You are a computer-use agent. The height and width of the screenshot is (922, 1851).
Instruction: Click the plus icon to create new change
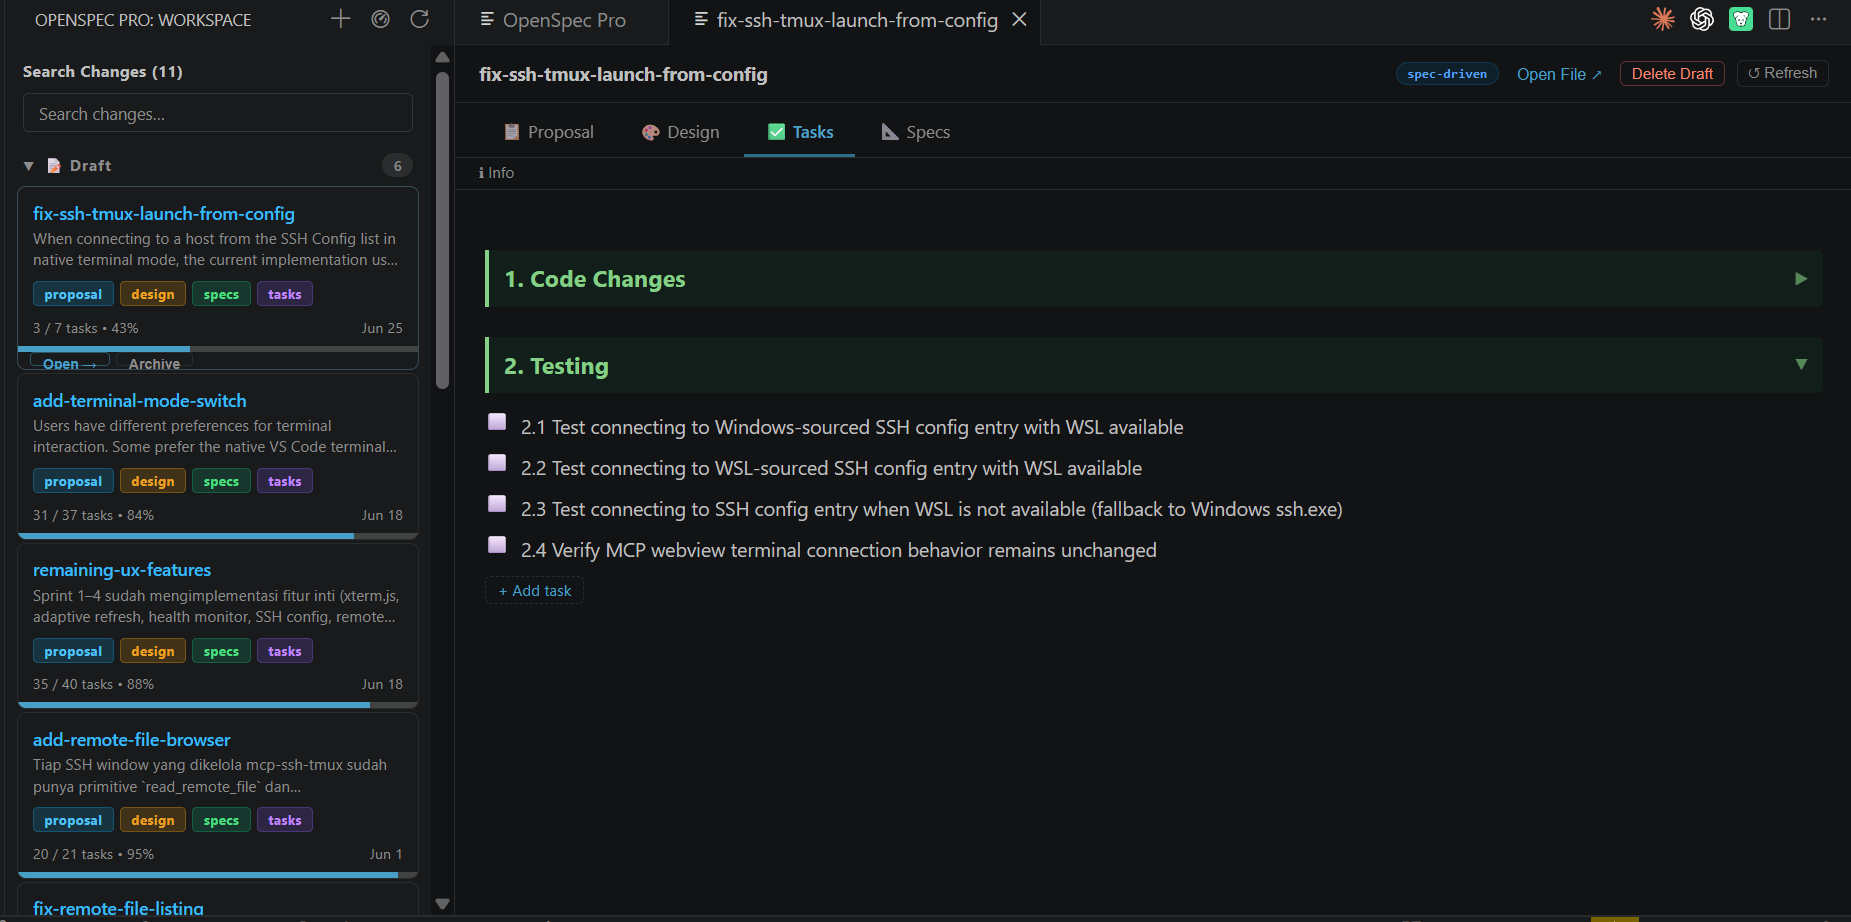point(341,19)
